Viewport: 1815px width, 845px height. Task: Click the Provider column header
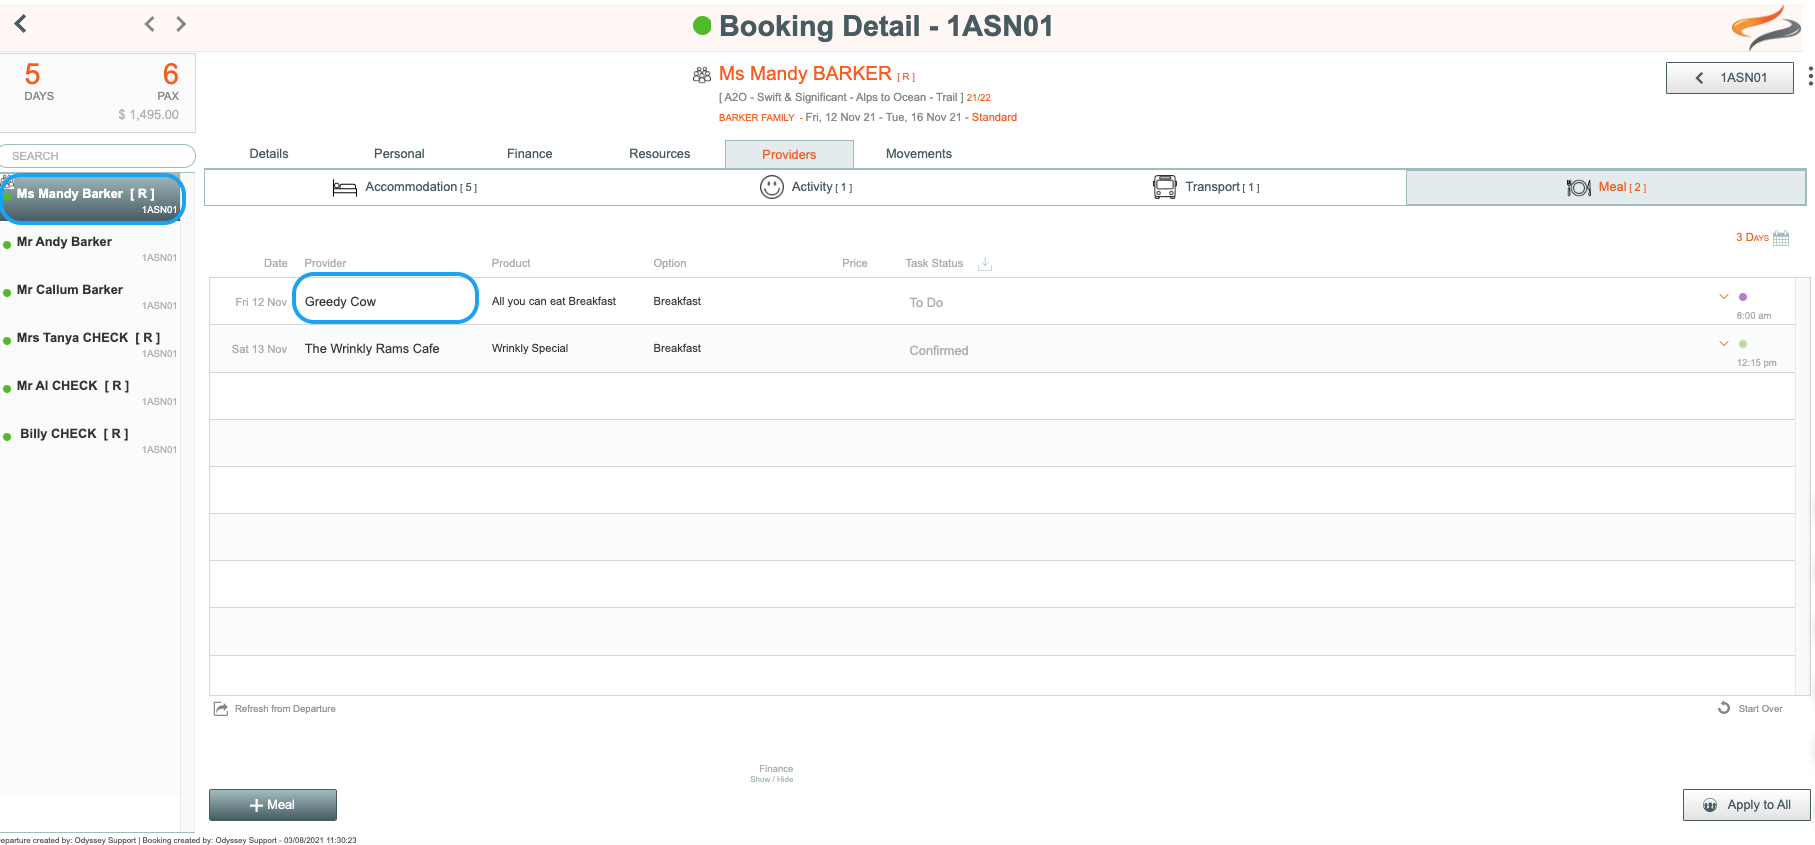click(x=325, y=263)
